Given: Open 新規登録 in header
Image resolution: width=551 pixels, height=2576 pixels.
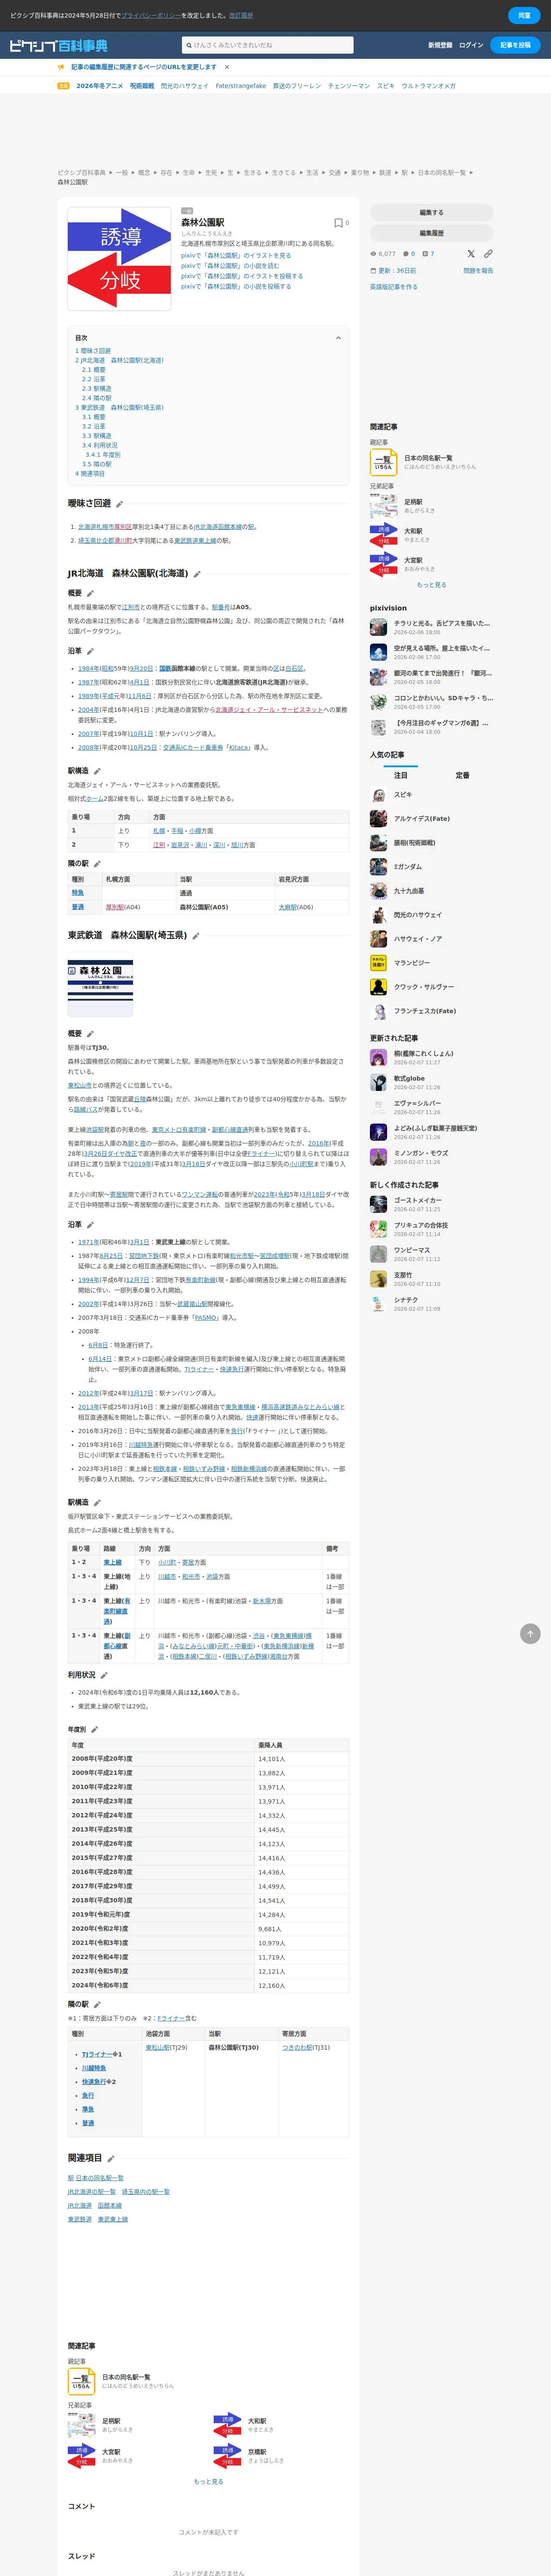Looking at the screenshot, I should (x=440, y=45).
